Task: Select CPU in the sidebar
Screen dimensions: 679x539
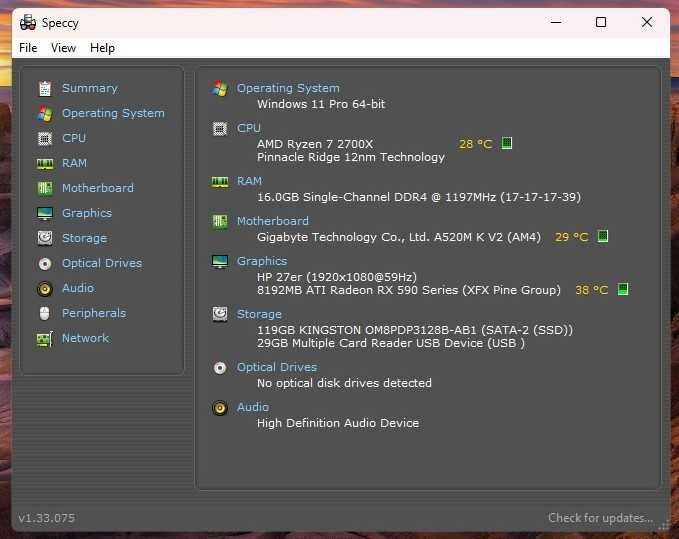Action: (74, 139)
